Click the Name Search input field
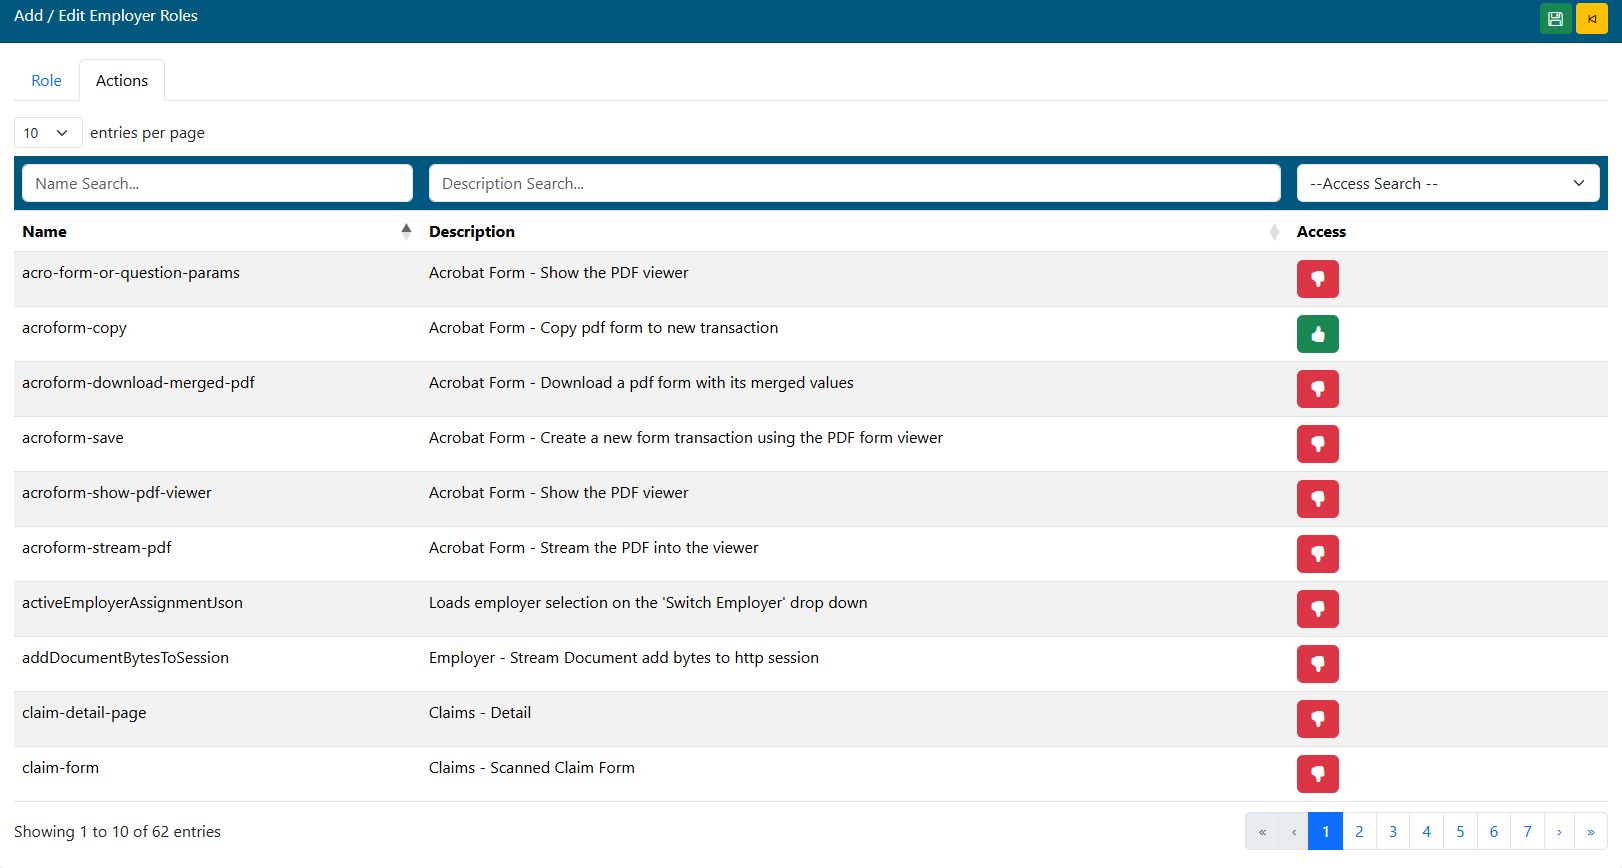Image resolution: width=1622 pixels, height=868 pixels. pyautogui.click(x=217, y=184)
